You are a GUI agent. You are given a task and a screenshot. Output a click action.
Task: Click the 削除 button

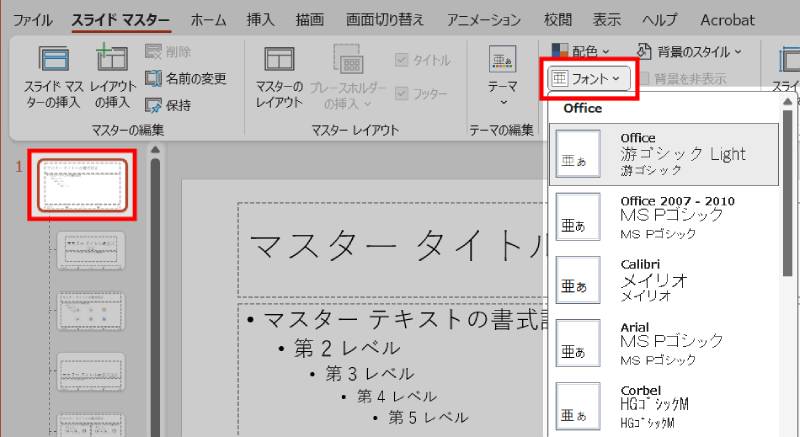[x=168, y=52]
